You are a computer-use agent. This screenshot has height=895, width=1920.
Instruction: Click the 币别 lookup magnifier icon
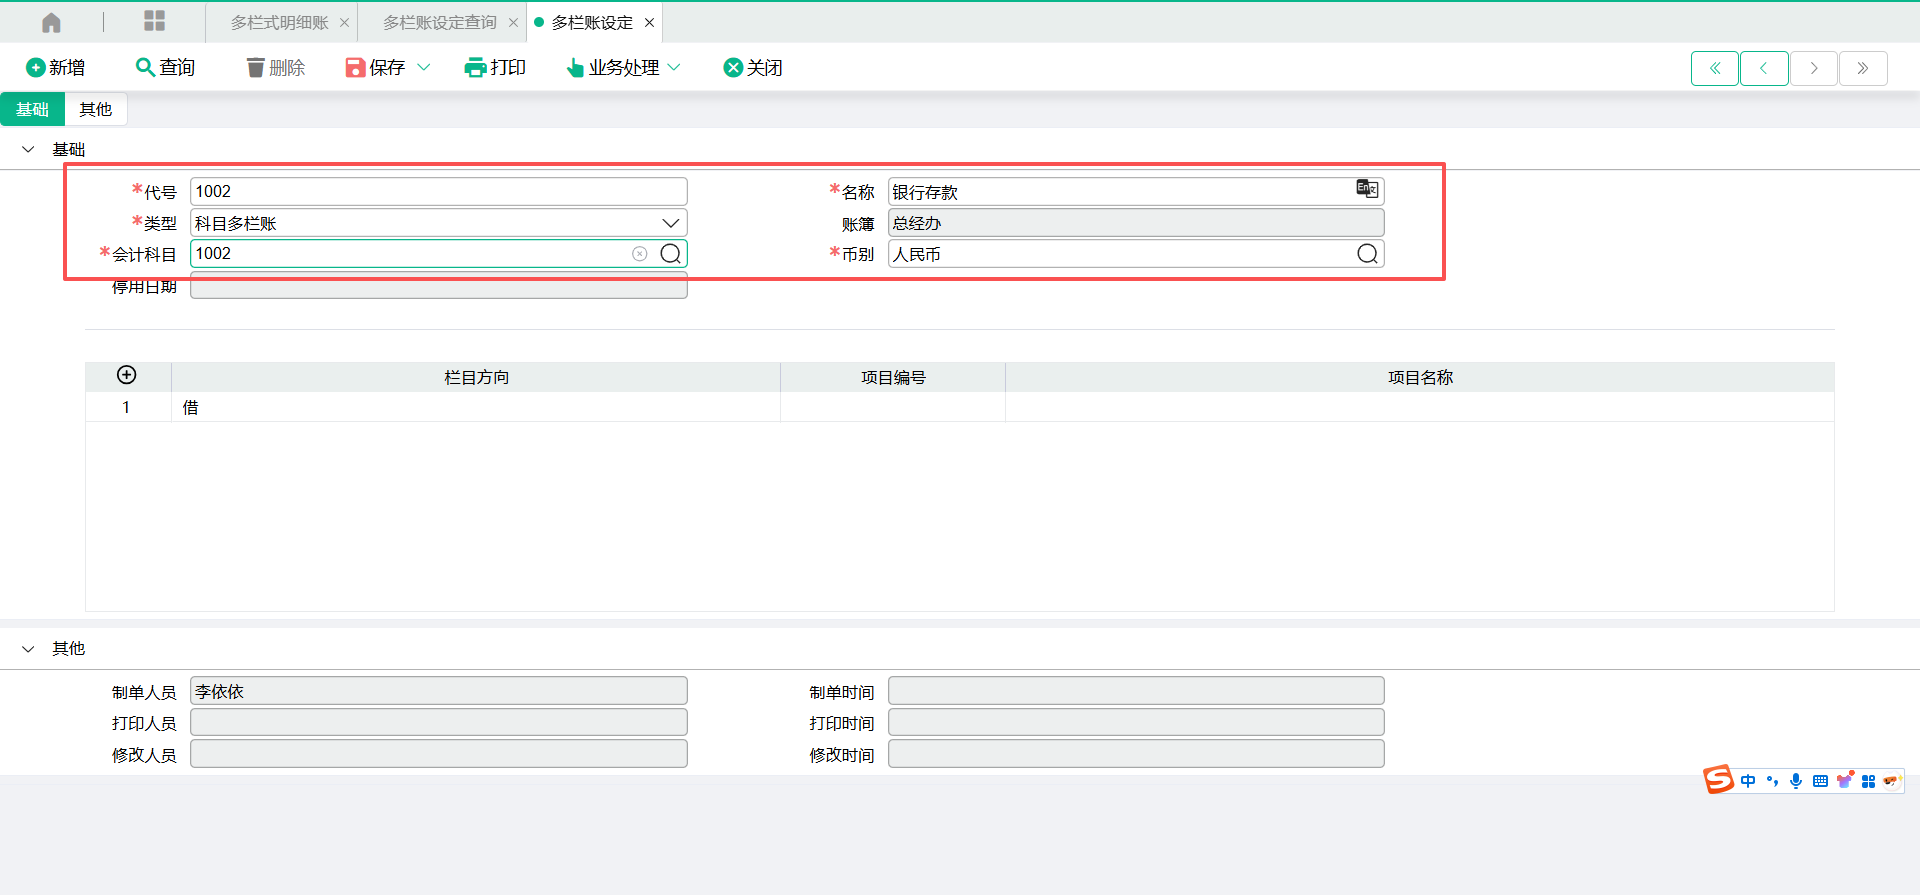pyautogui.click(x=1367, y=254)
